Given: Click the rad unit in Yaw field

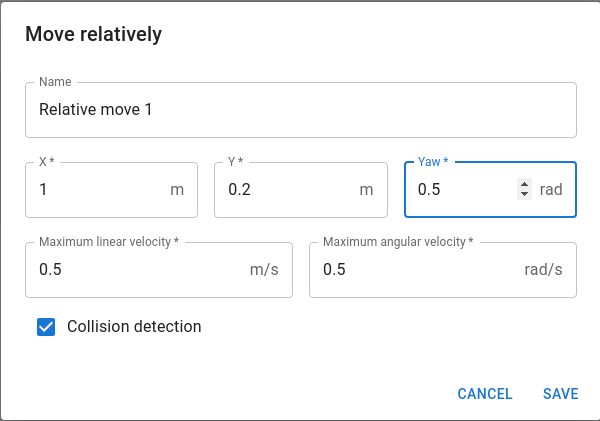Looking at the screenshot, I should point(551,189).
